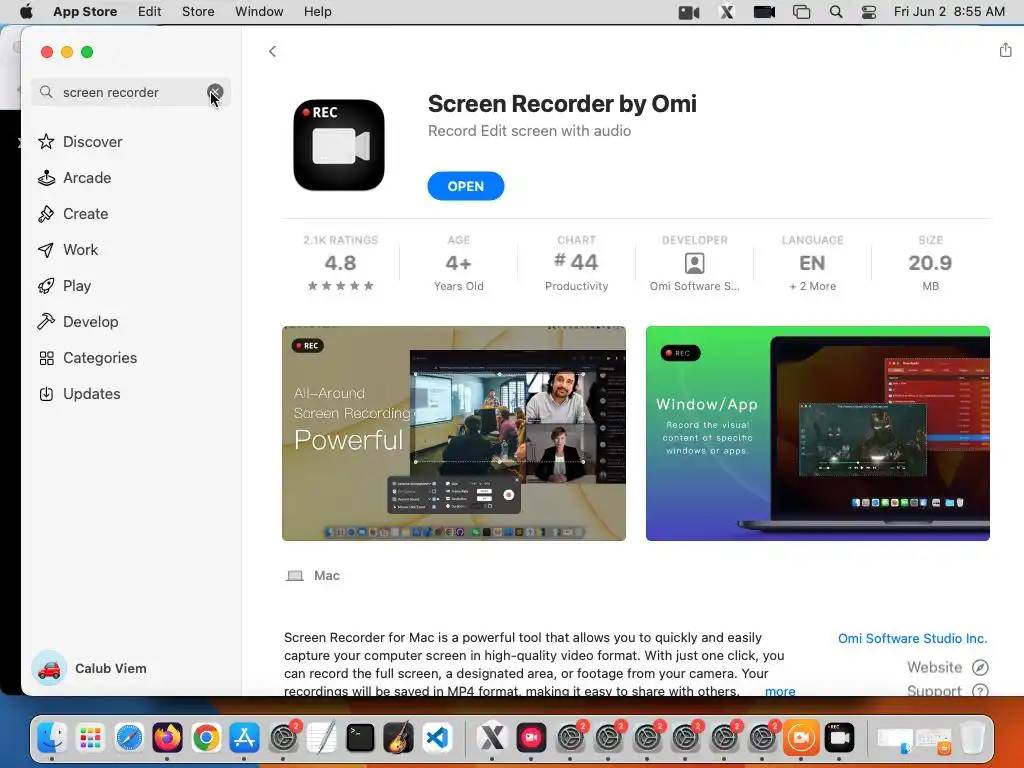Clear the search field with the X button

(x=215, y=92)
